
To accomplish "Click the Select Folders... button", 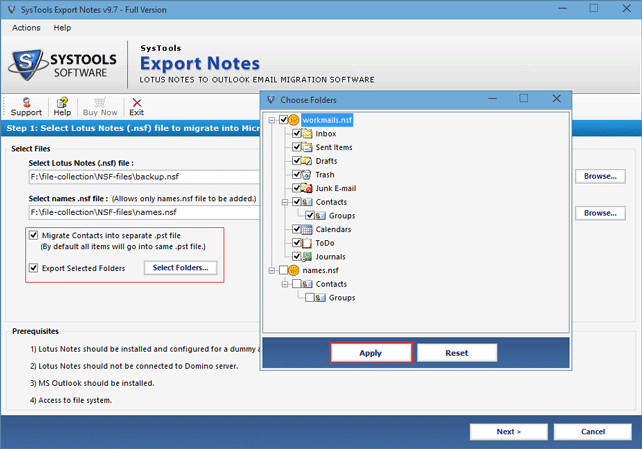I will pos(181,268).
